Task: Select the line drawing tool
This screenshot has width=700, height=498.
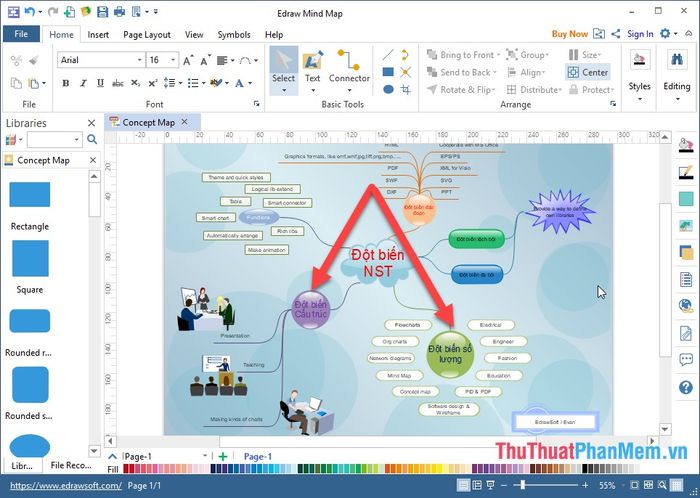Action: coord(388,55)
